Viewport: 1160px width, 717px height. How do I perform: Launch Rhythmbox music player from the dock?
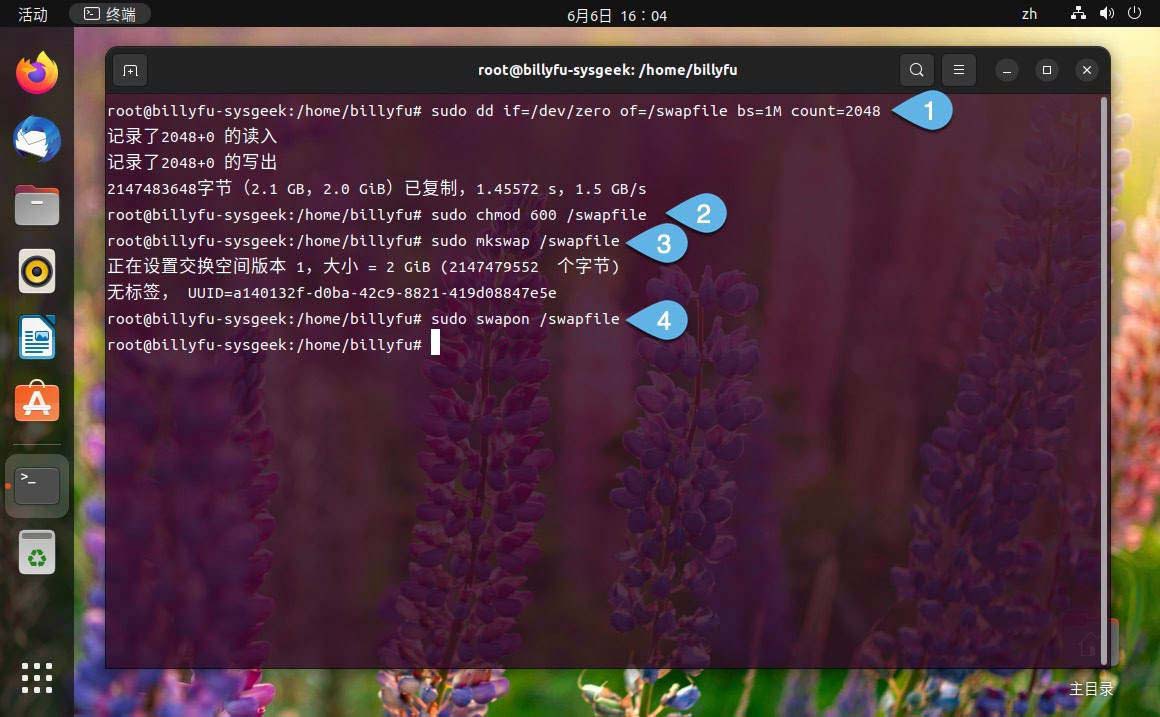click(37, 270)
